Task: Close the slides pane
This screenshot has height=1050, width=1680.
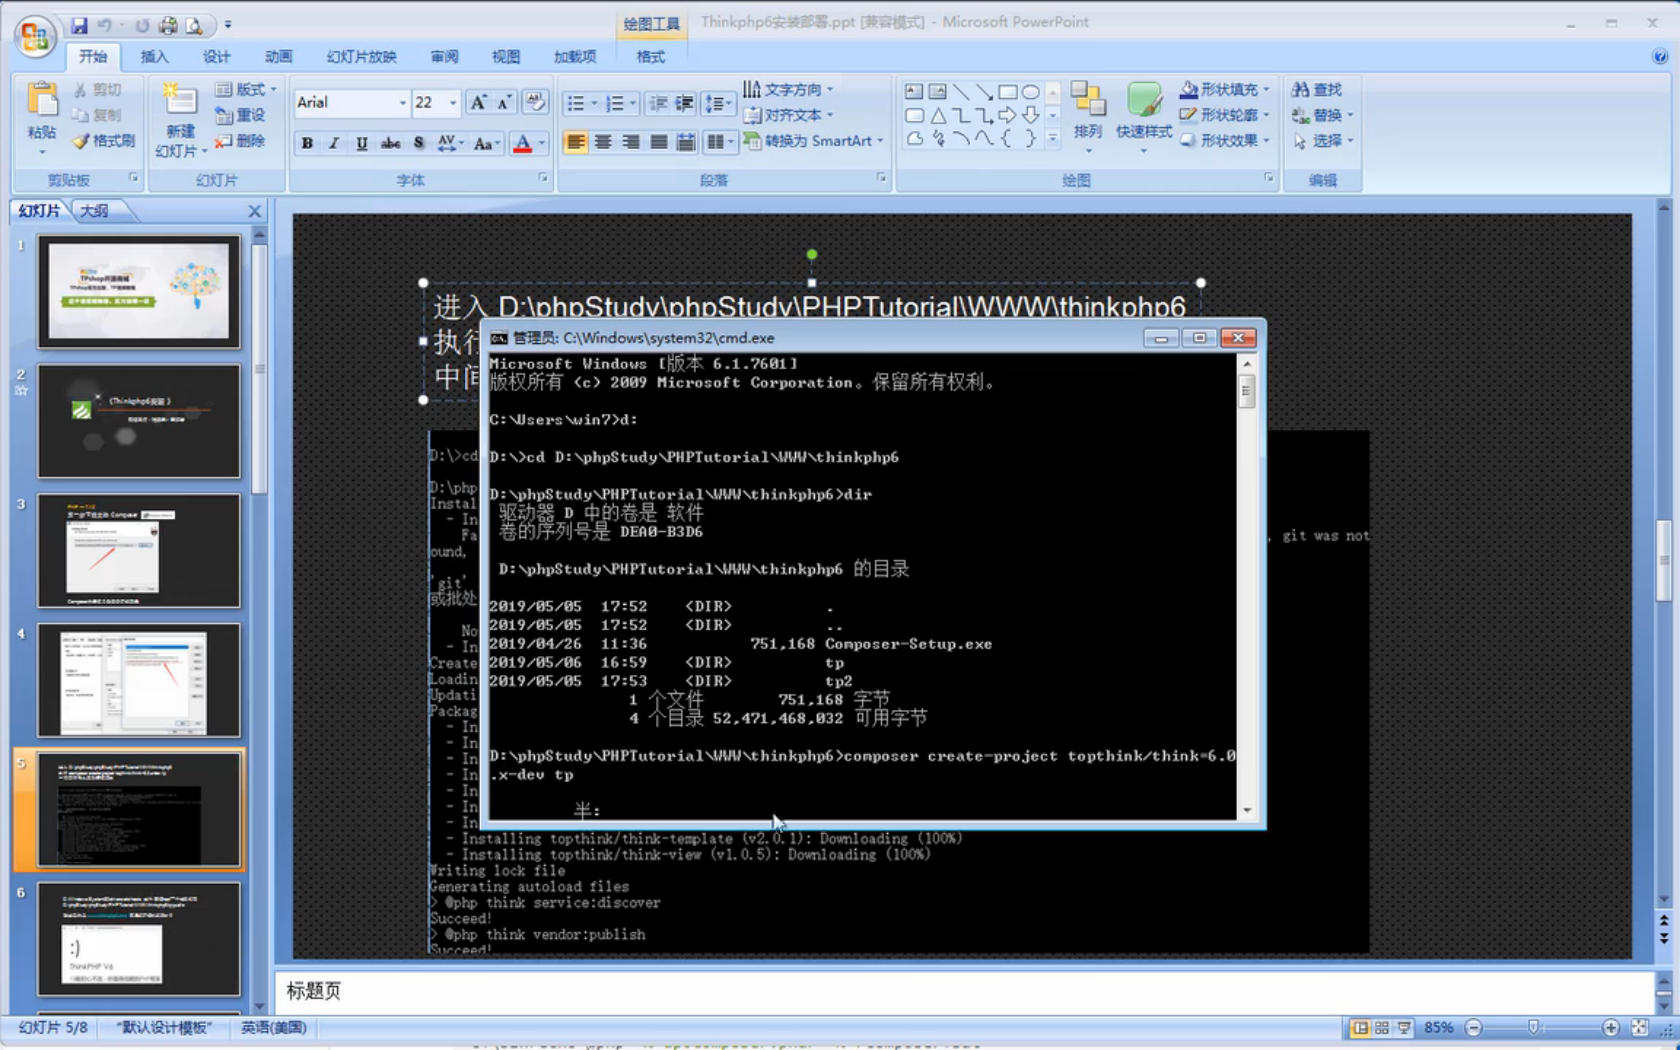Action: (254, 211)
